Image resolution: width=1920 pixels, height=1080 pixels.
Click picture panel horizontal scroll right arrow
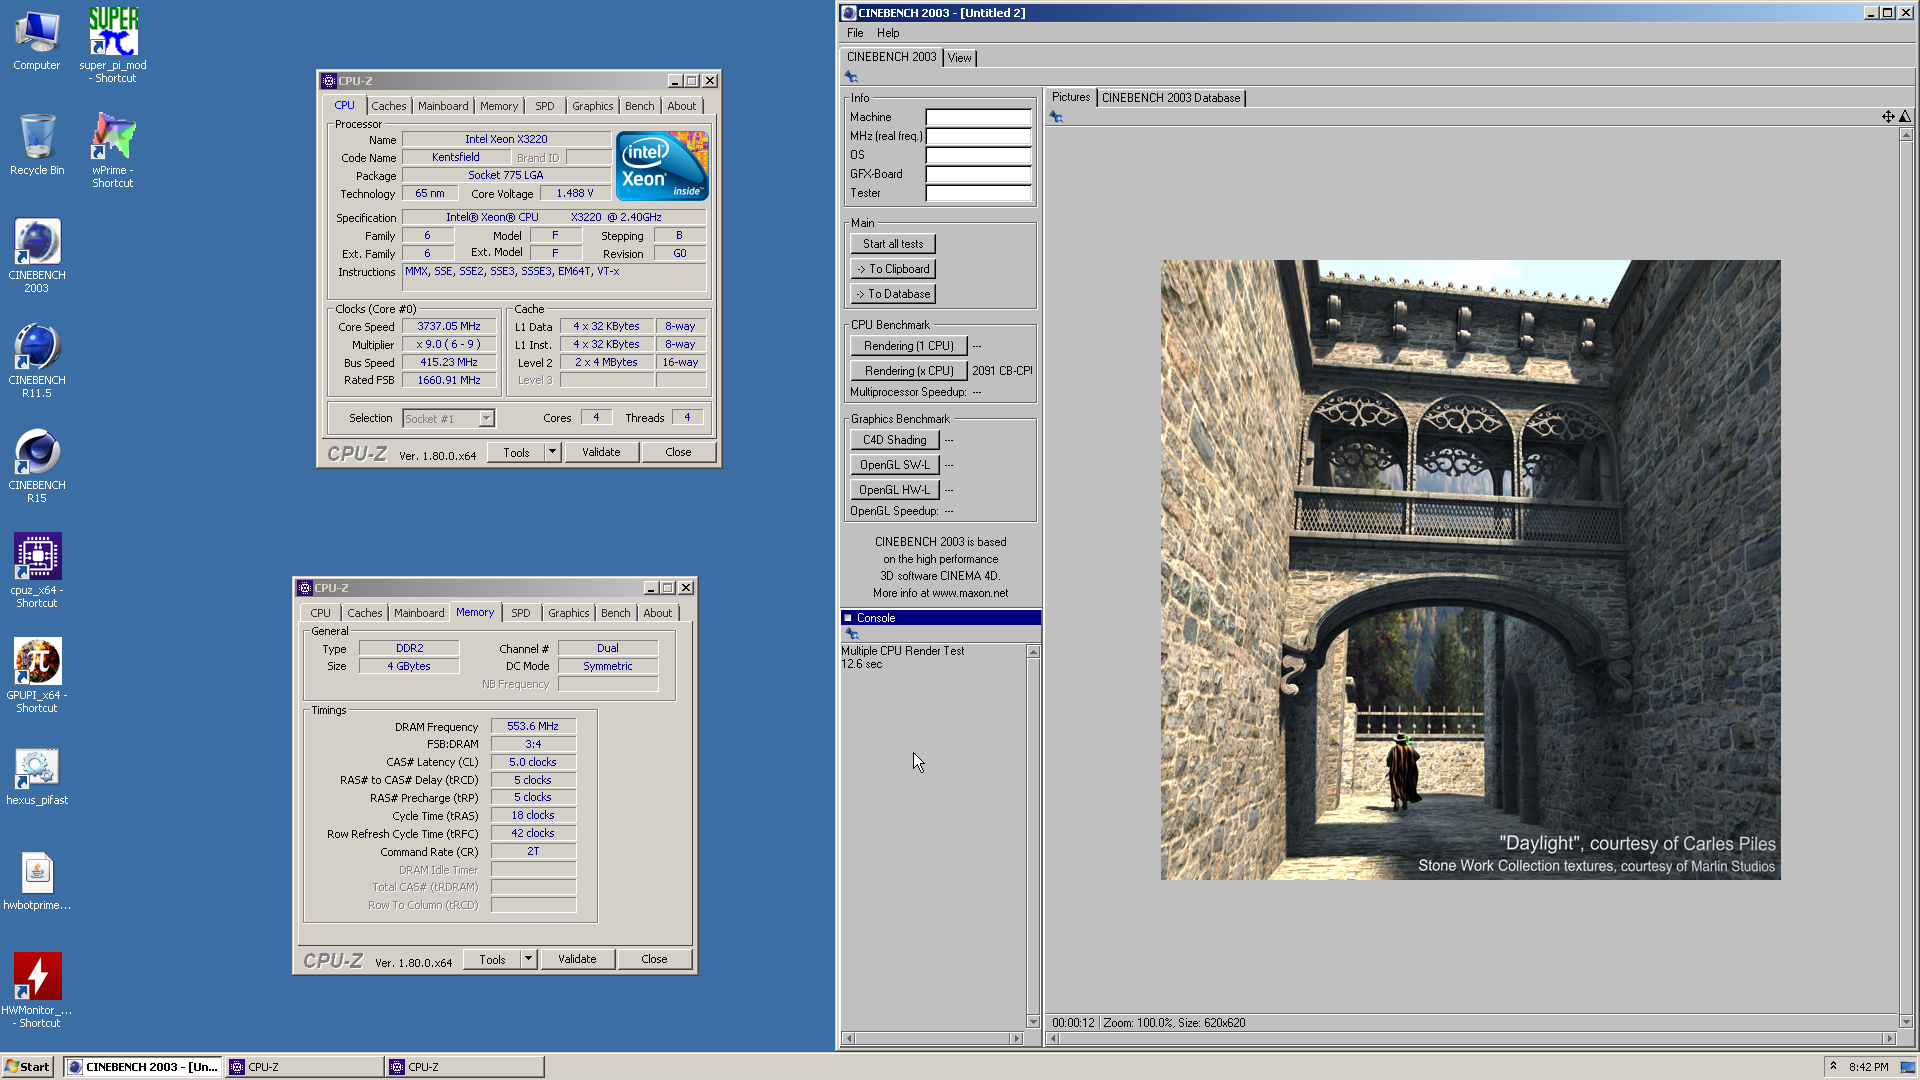tap(1889, 1039)
